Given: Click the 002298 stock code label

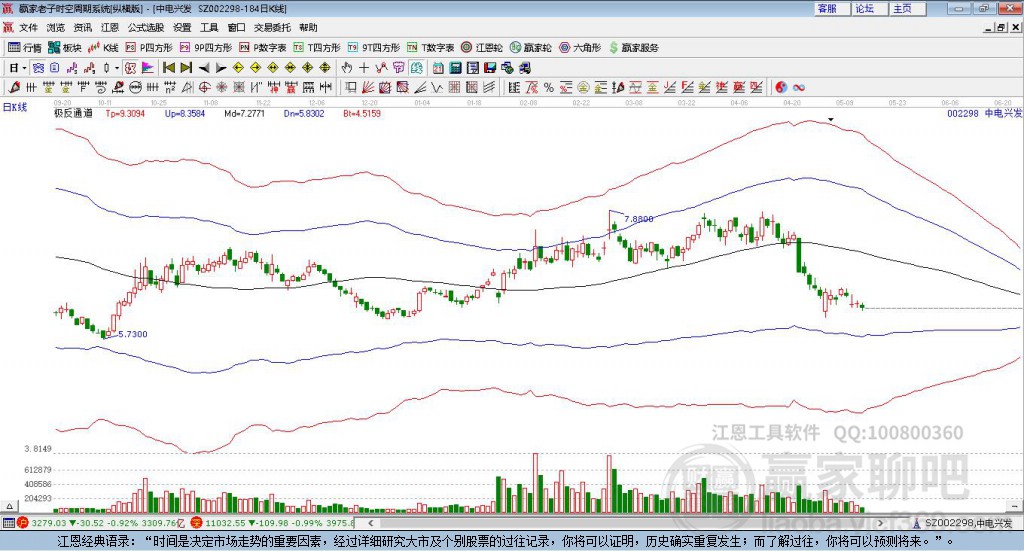Looking at the screenshot, I should 963,114.
